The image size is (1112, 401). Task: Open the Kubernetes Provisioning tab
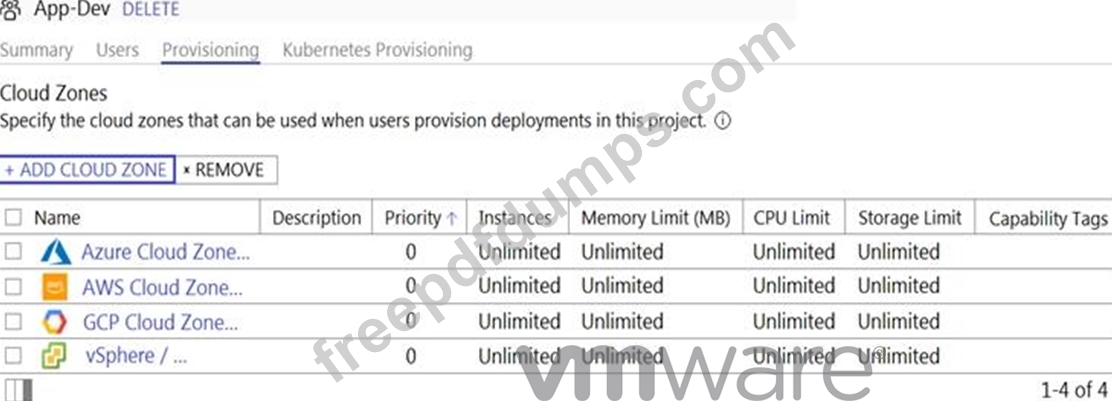pyautogui.click(x=377, y=50)
